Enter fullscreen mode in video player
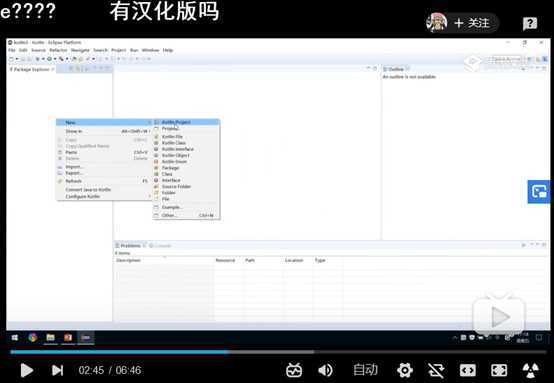 coord(499,370)
